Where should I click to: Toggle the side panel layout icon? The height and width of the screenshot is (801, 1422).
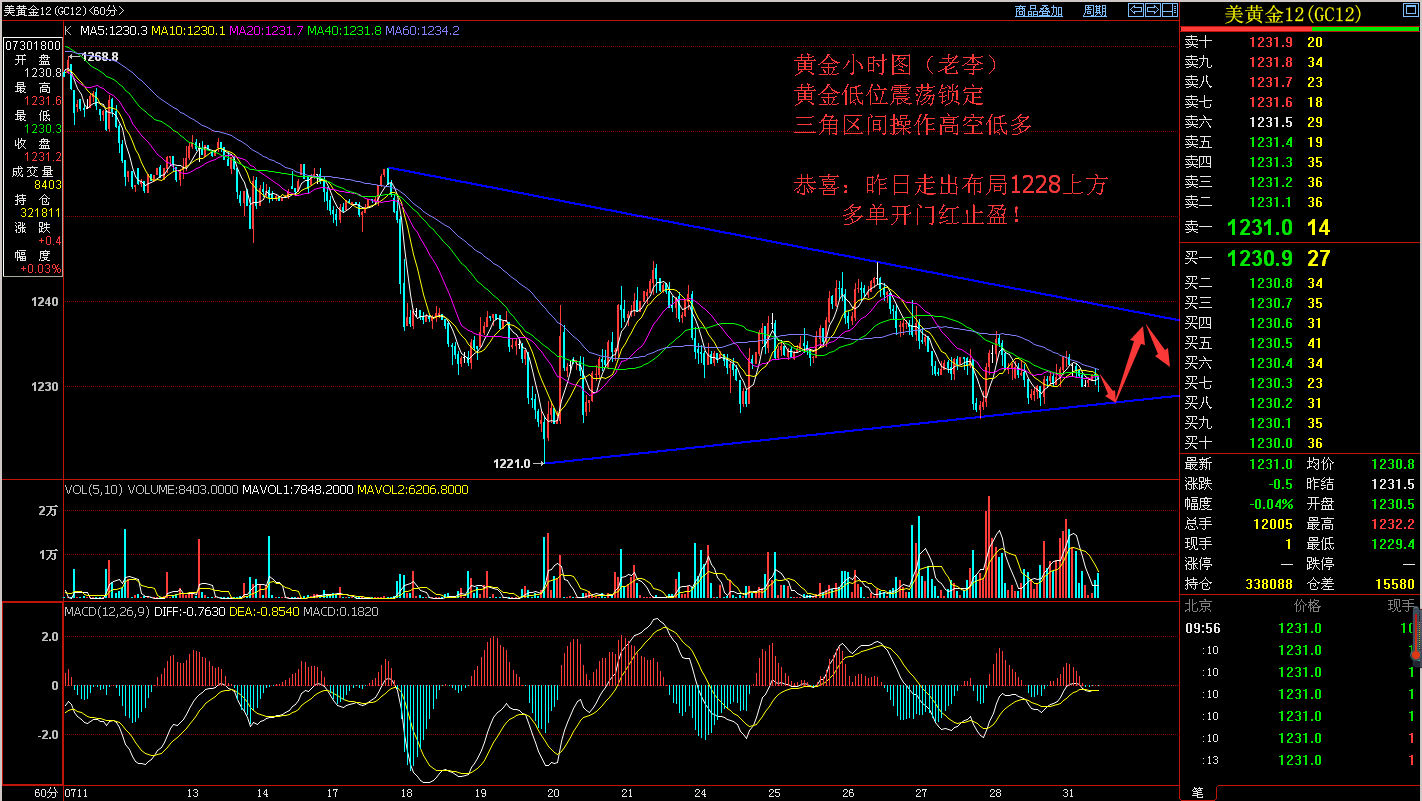click(x=1170, y=10)
